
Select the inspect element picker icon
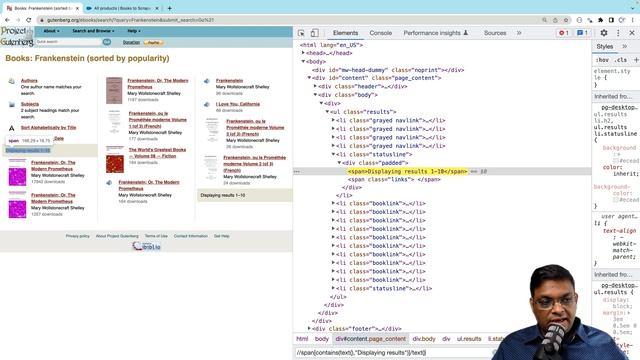(x=301, y=33)
